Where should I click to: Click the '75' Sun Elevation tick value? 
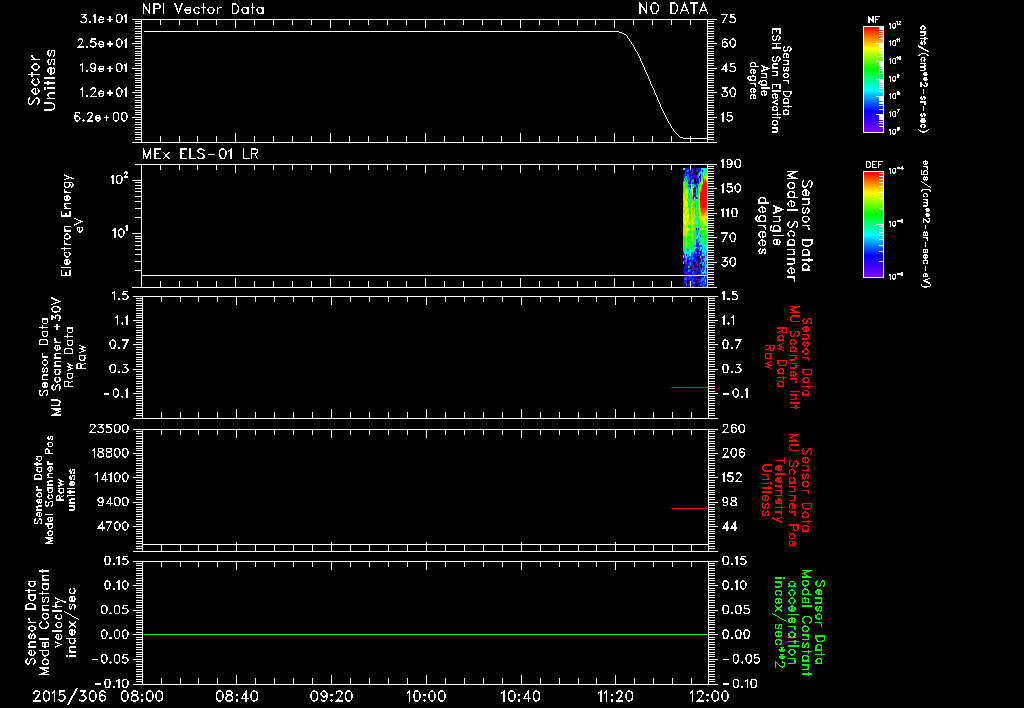pos(729,19)
